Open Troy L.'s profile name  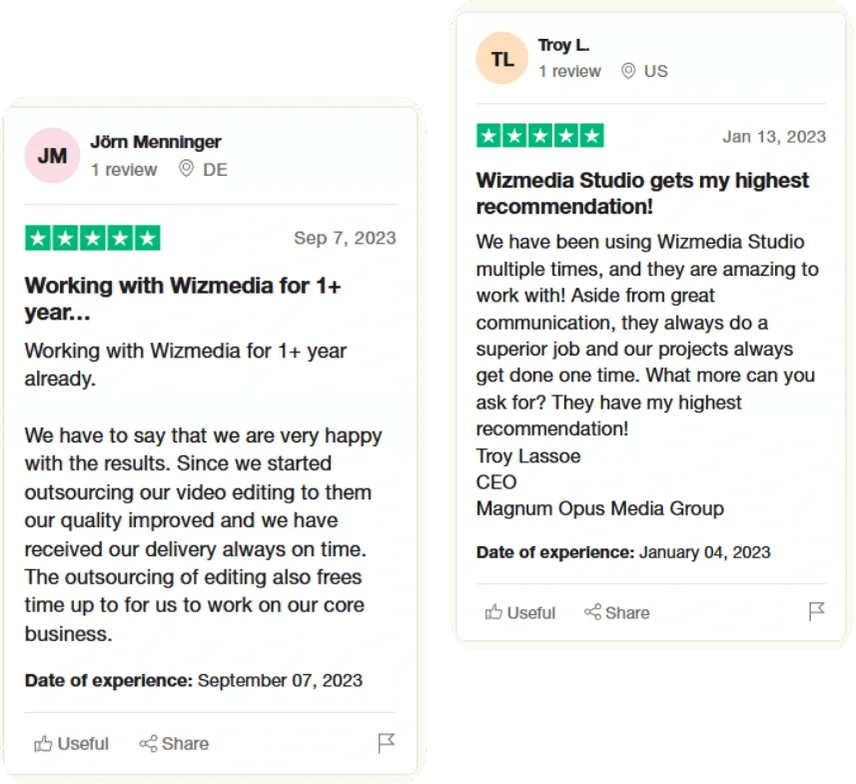click(x=564, y=45)
